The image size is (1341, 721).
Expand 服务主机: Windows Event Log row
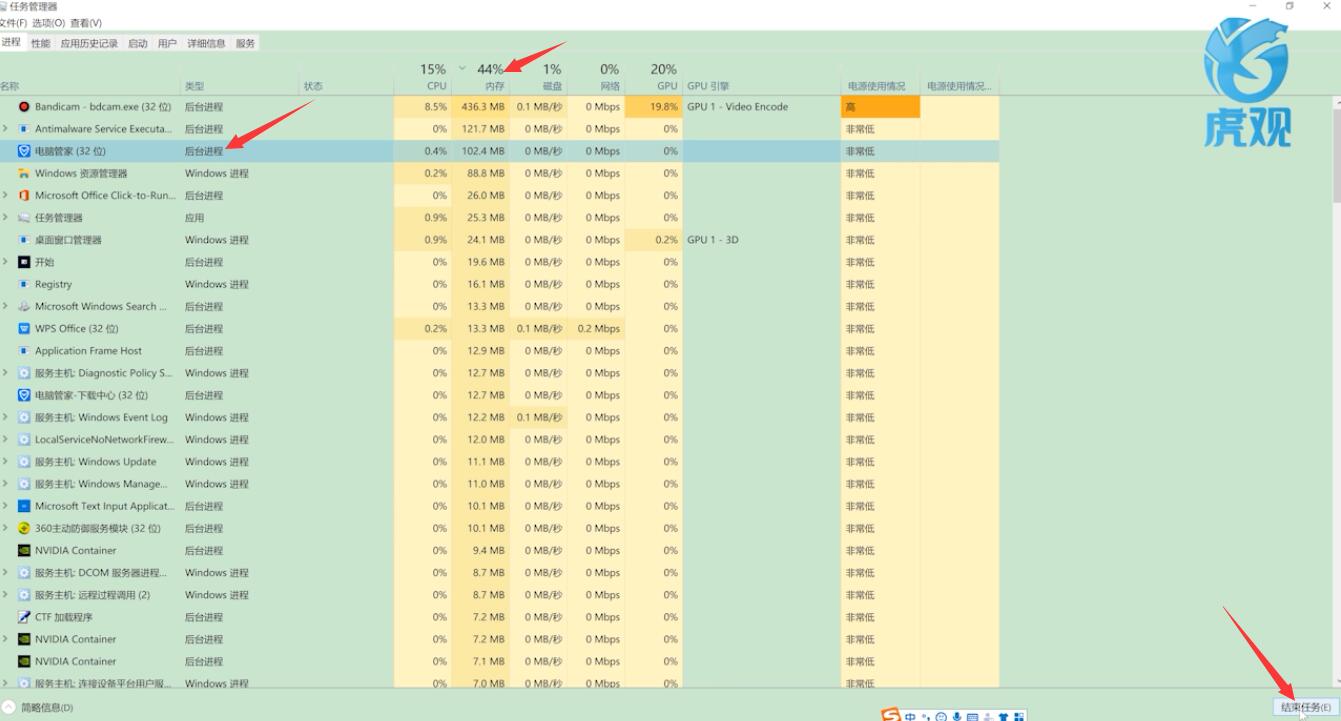coord(6,417)
